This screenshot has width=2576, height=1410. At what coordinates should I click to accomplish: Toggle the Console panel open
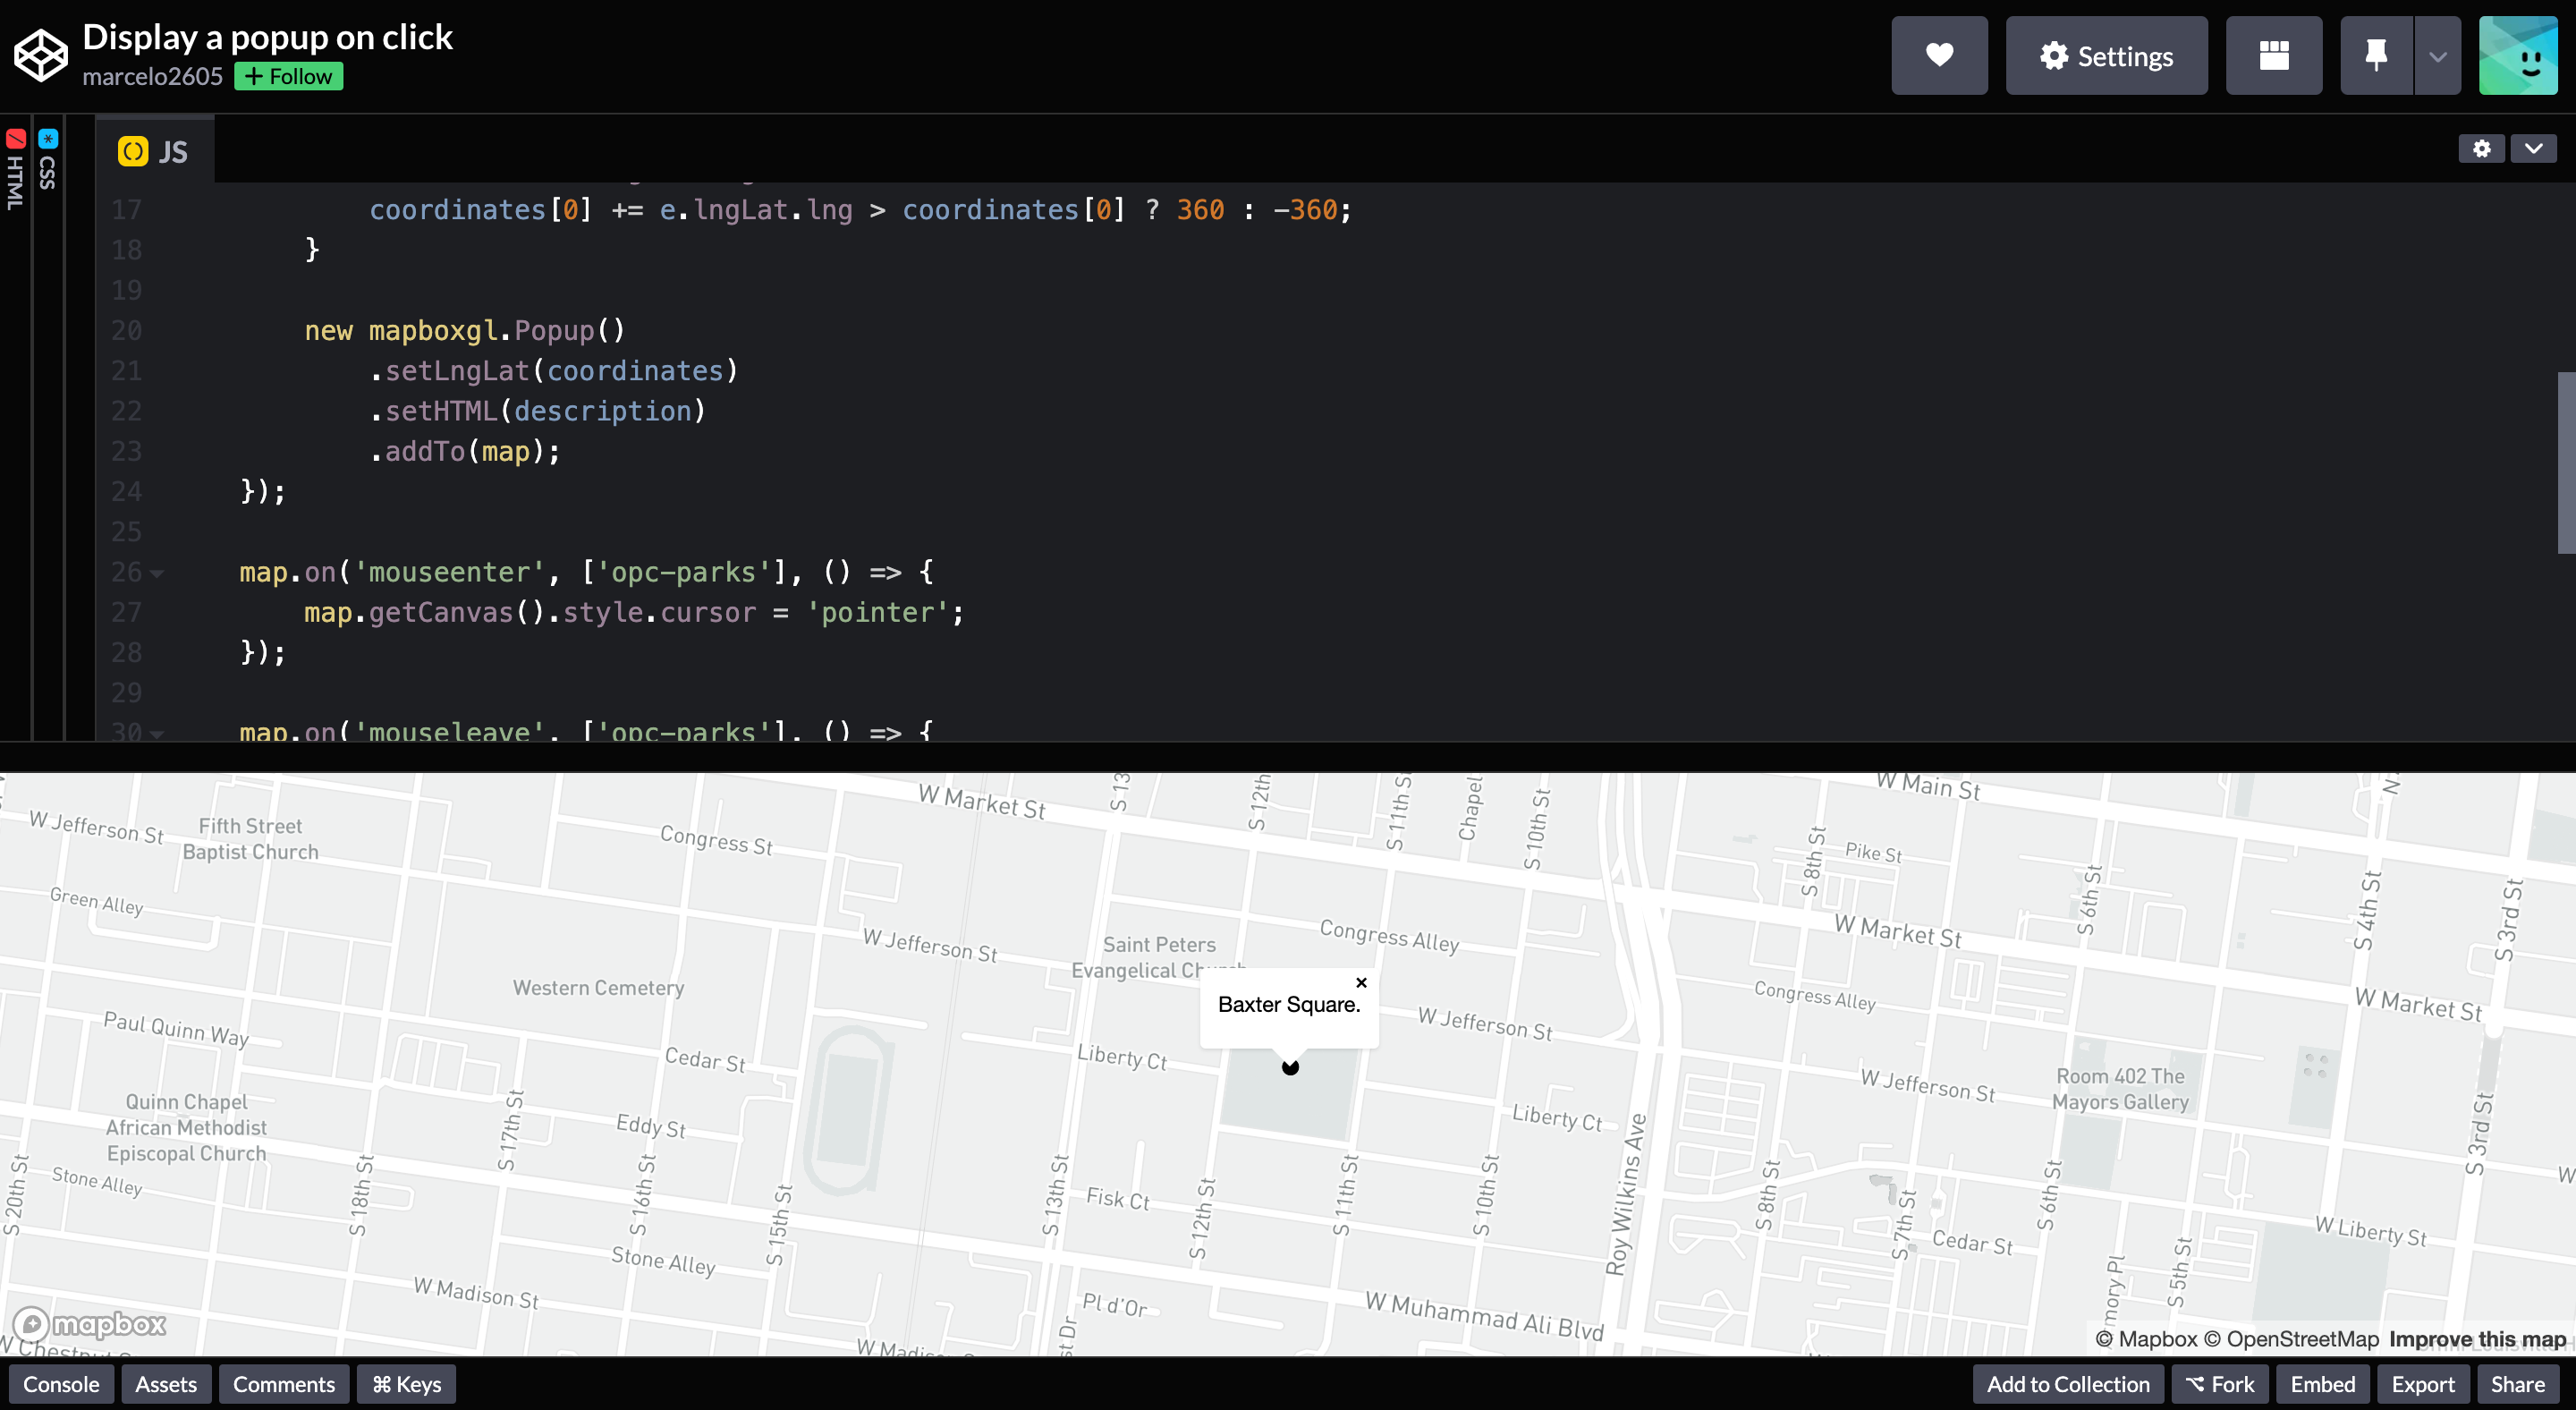[x=61, y=1384]
